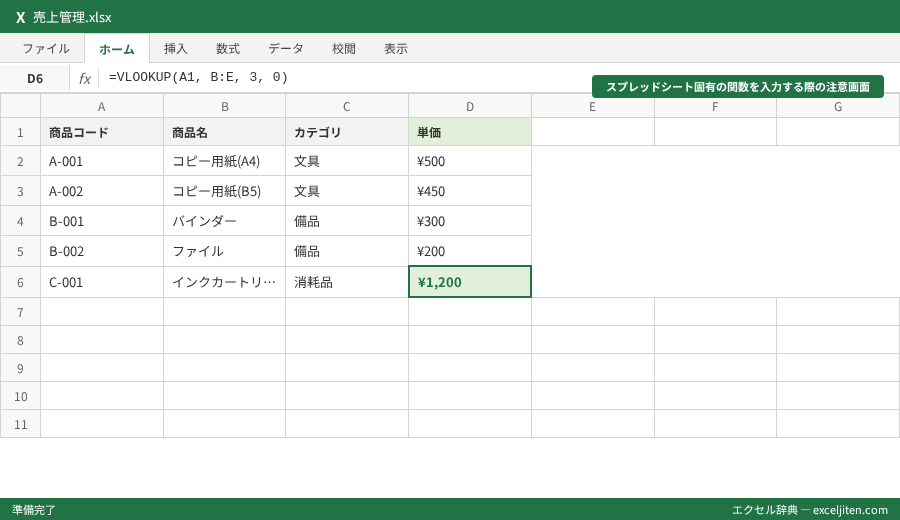Image resolution: width=900 pixels, height=520 pixels.
Task: Select column F header
Action: tap(715, 106)
